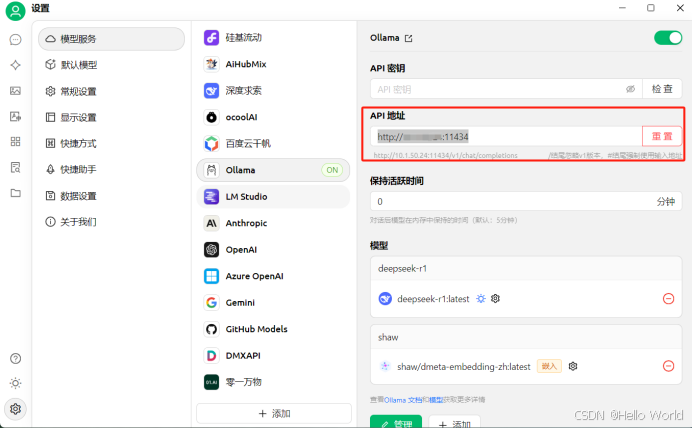This screenshot has height=429, width=692.
Task: Open settings gear for shaw/dmeta-embedding-zh model
Action: [x=573, y=366]
